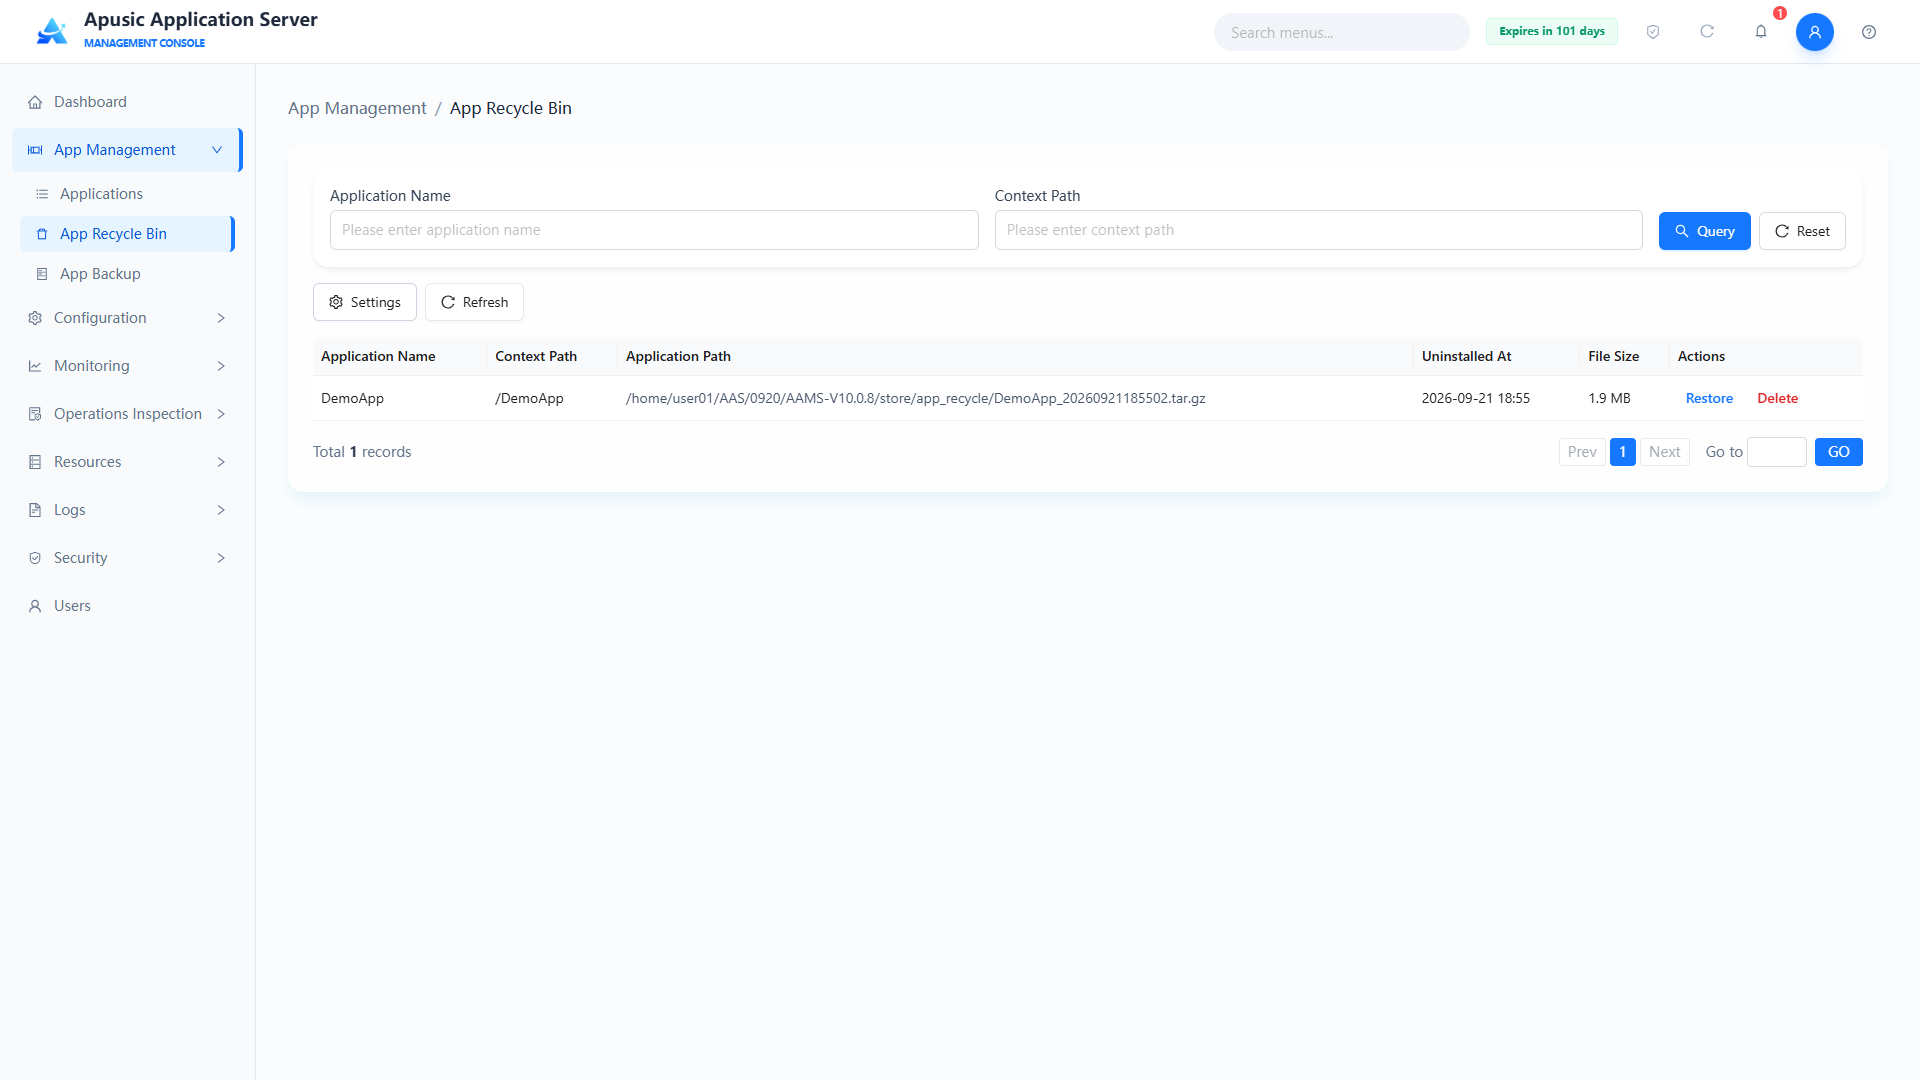
Task: Focus the Context Path input field
Action: (1318, 230)
